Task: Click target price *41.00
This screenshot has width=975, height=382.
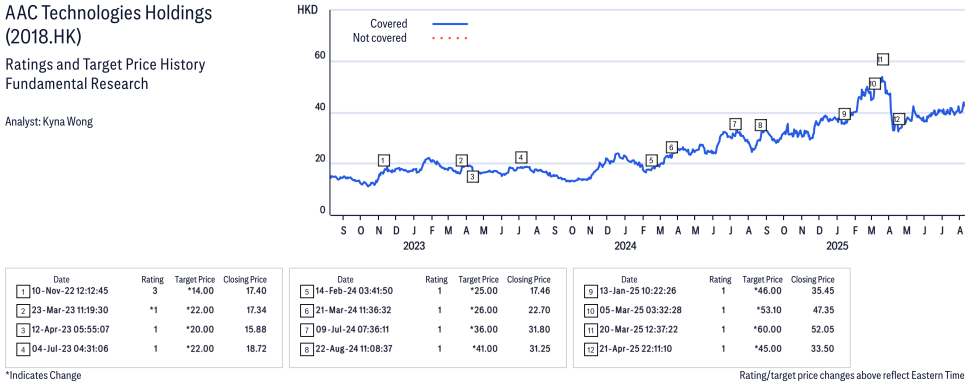Action: (484, 348)
